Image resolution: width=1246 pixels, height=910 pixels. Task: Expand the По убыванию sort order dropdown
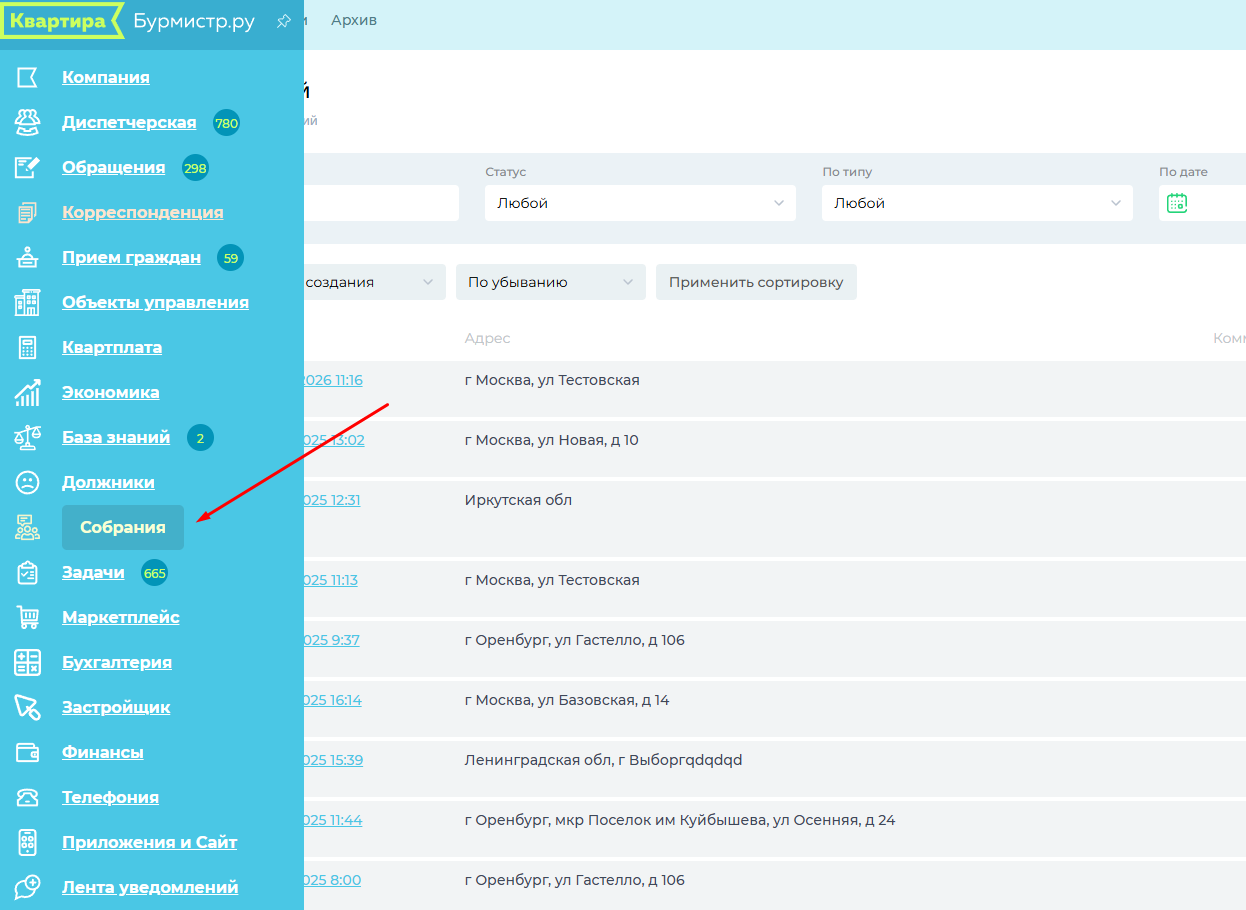coord(550,282)
